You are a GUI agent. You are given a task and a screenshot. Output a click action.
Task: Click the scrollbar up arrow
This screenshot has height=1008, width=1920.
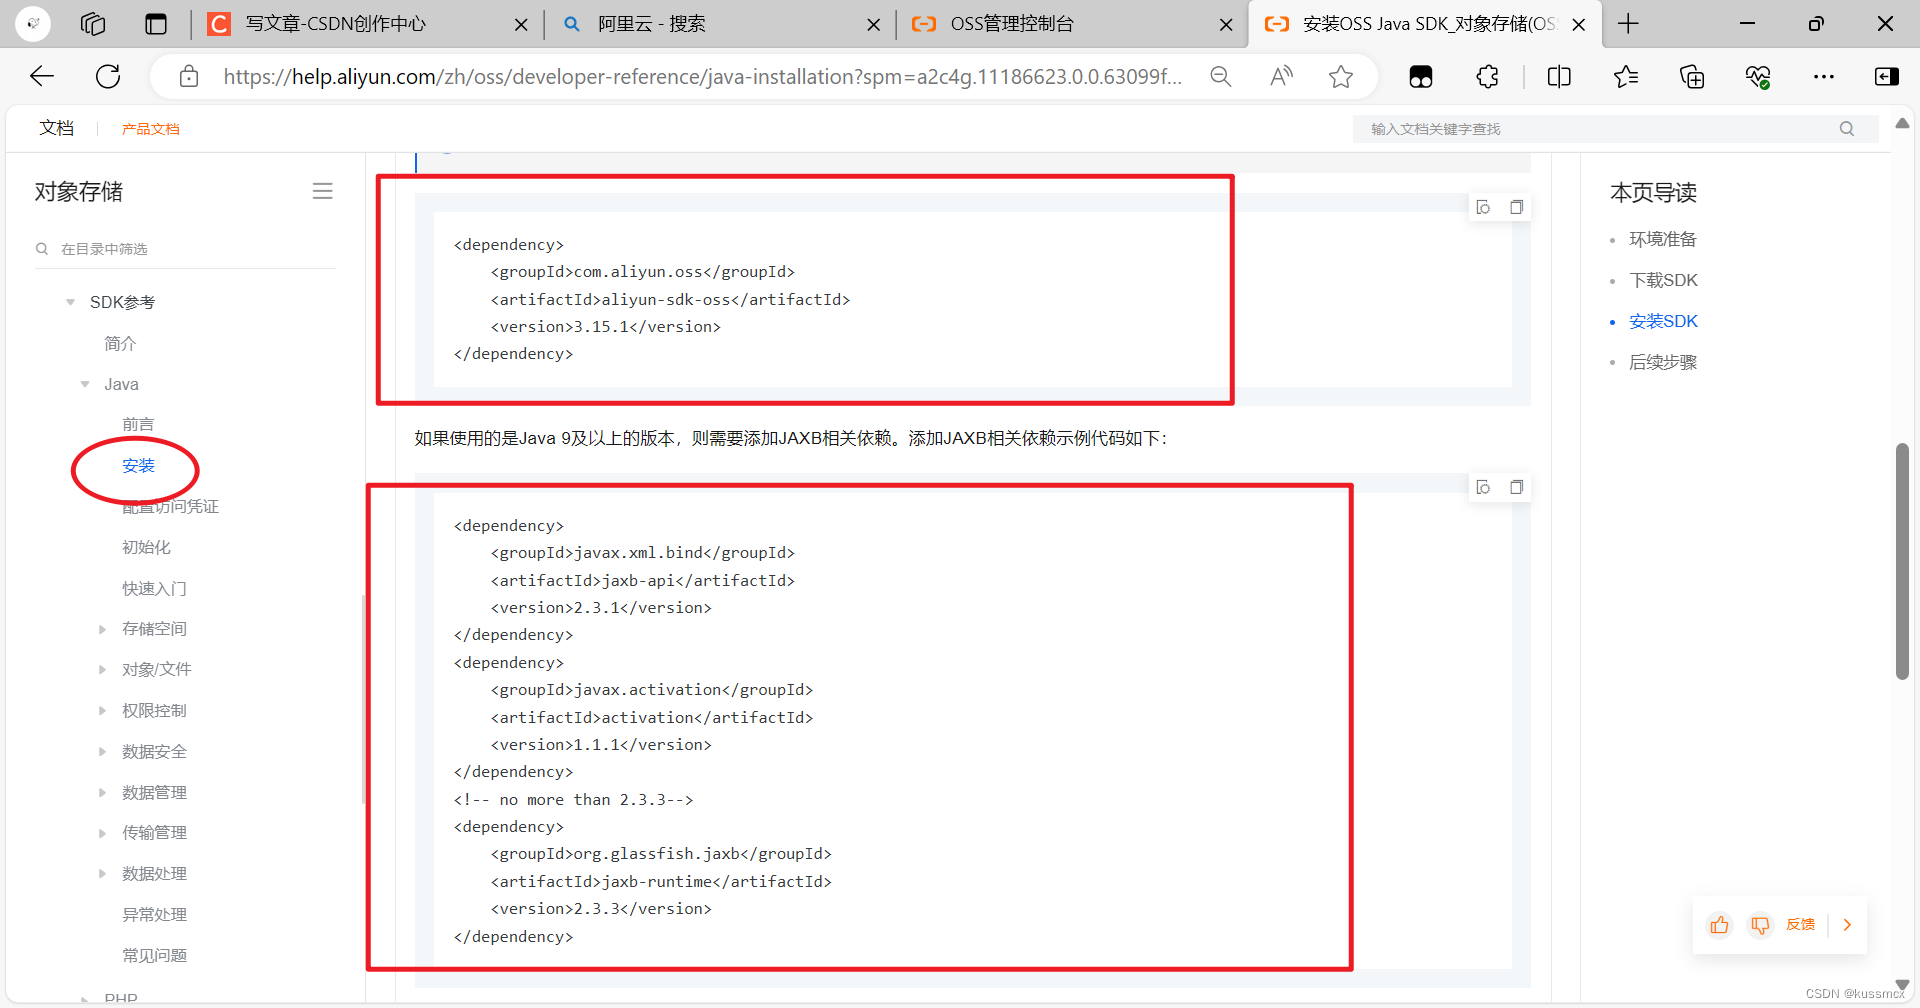(x=1902, y=123)
